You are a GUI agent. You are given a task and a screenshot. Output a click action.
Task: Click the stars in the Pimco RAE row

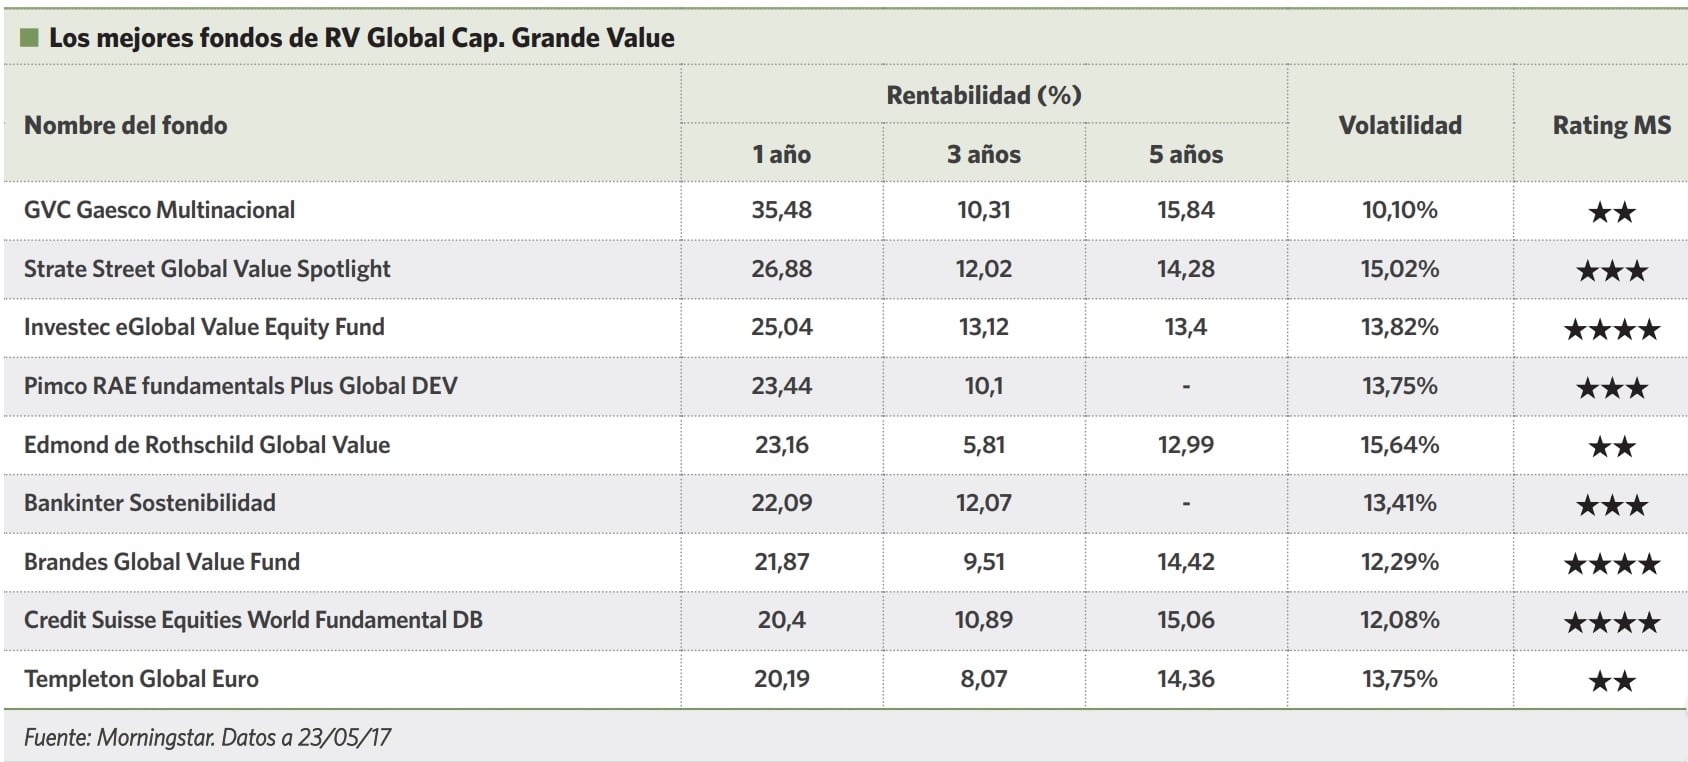click(x=1611, y=388)
